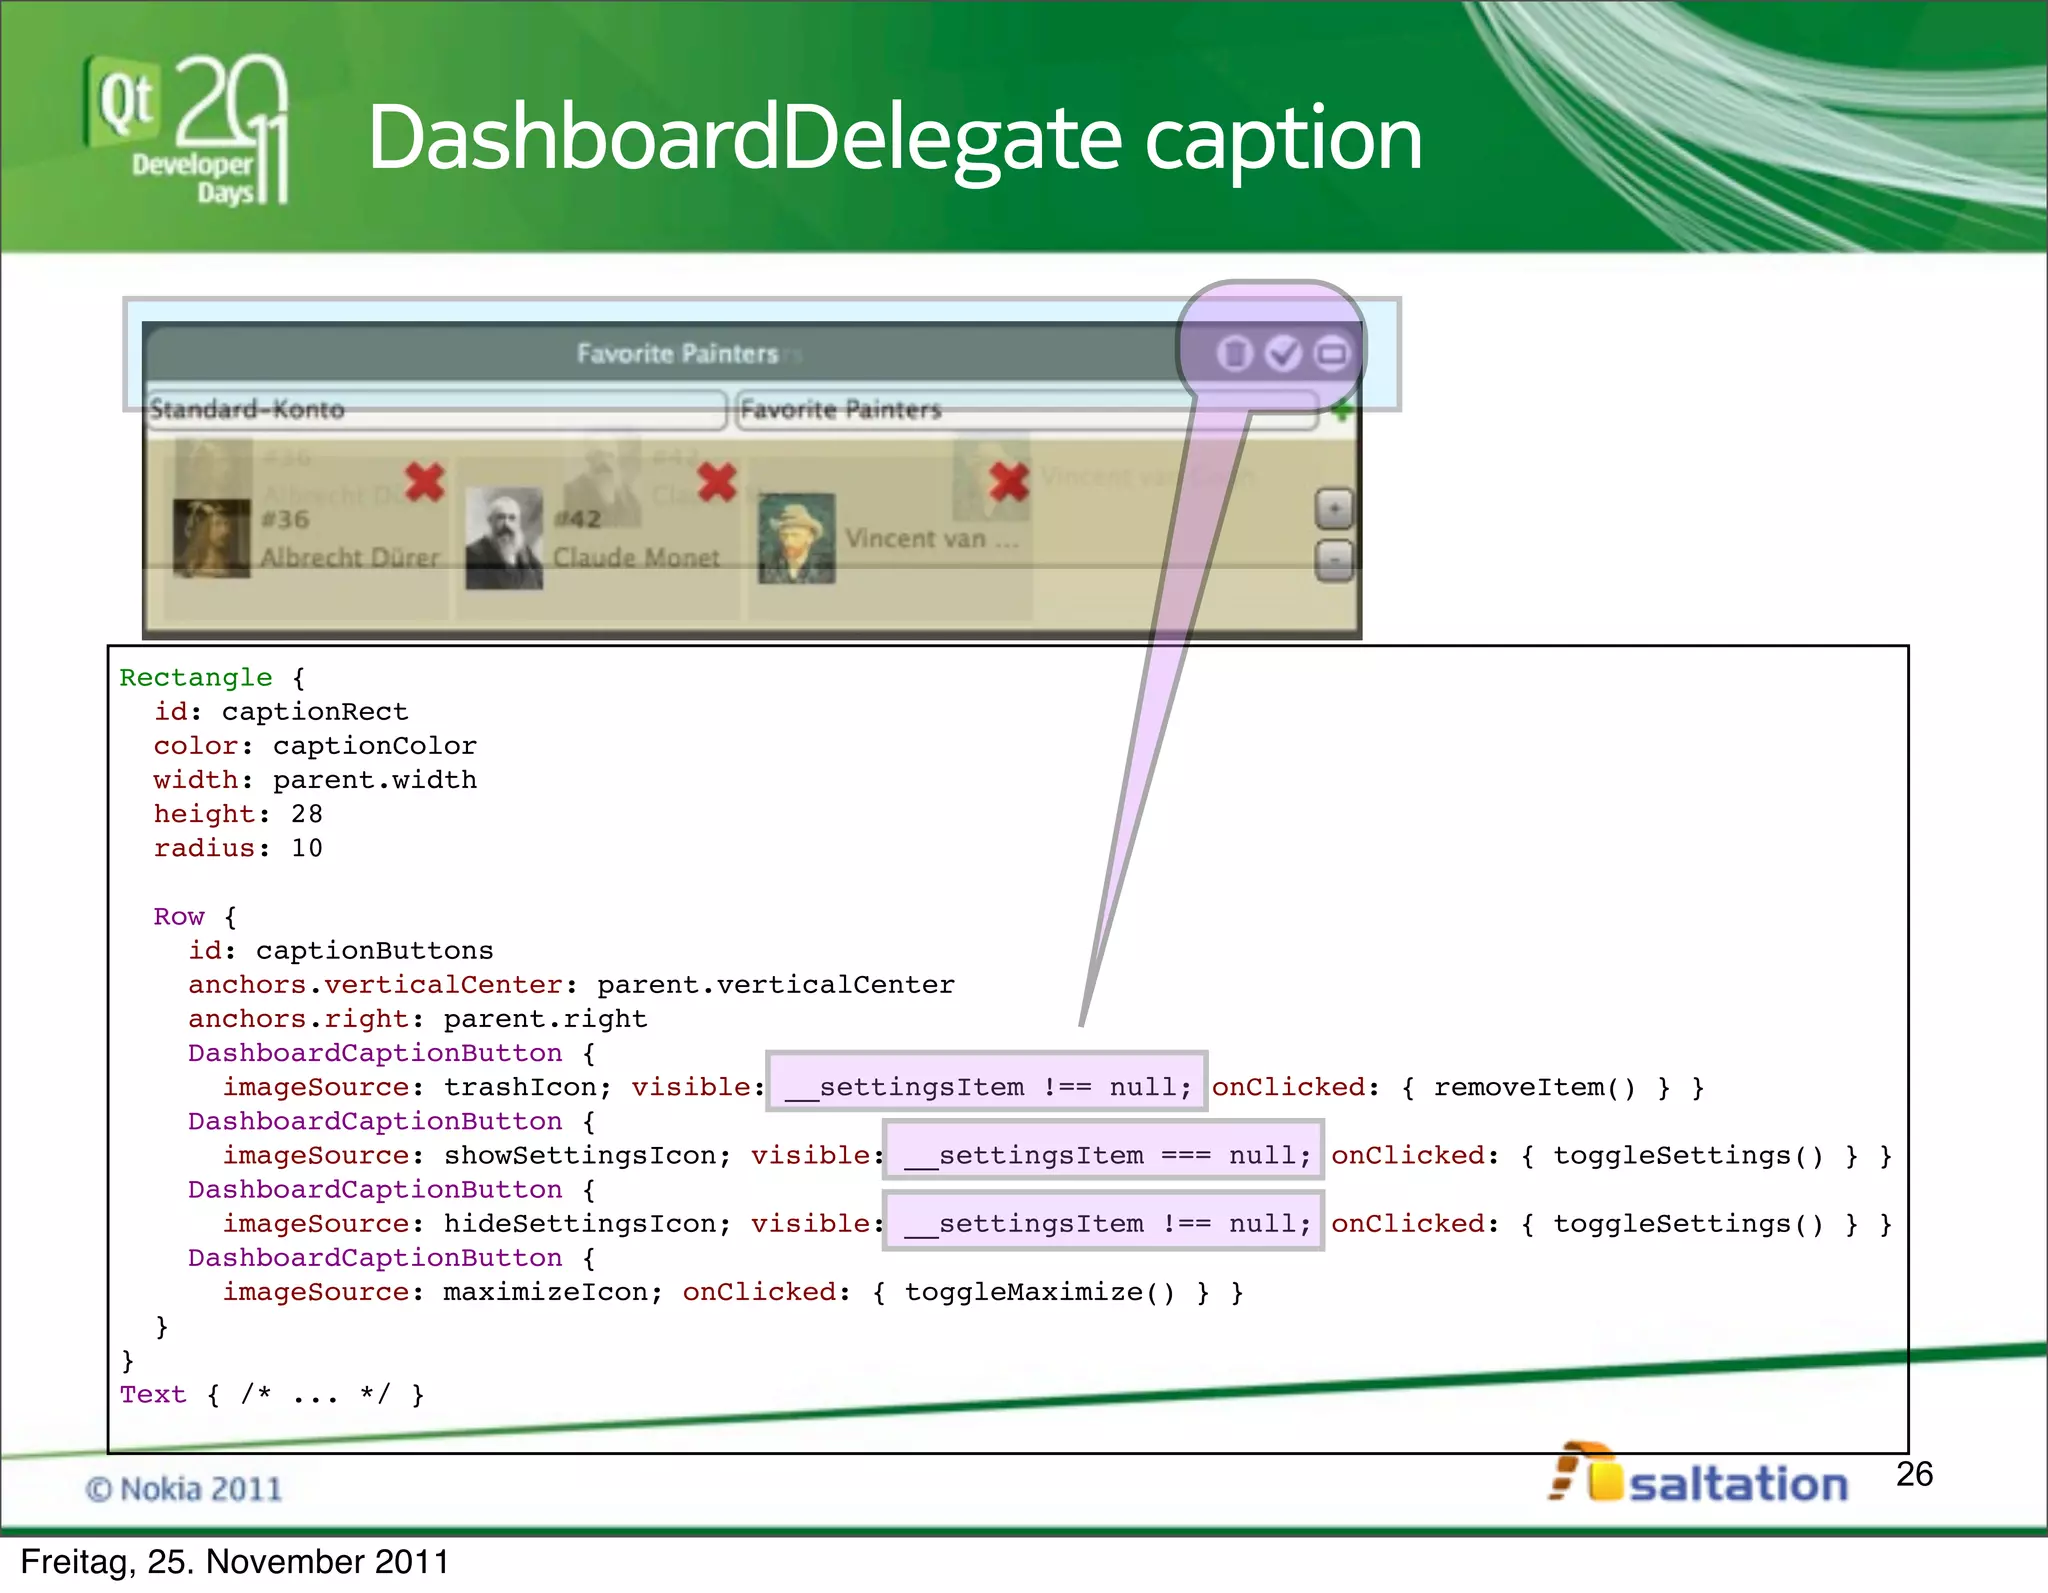2048x1593 pixels.
Task: Click the 'Text { /* ... */ }' line
Action: 272,1395
